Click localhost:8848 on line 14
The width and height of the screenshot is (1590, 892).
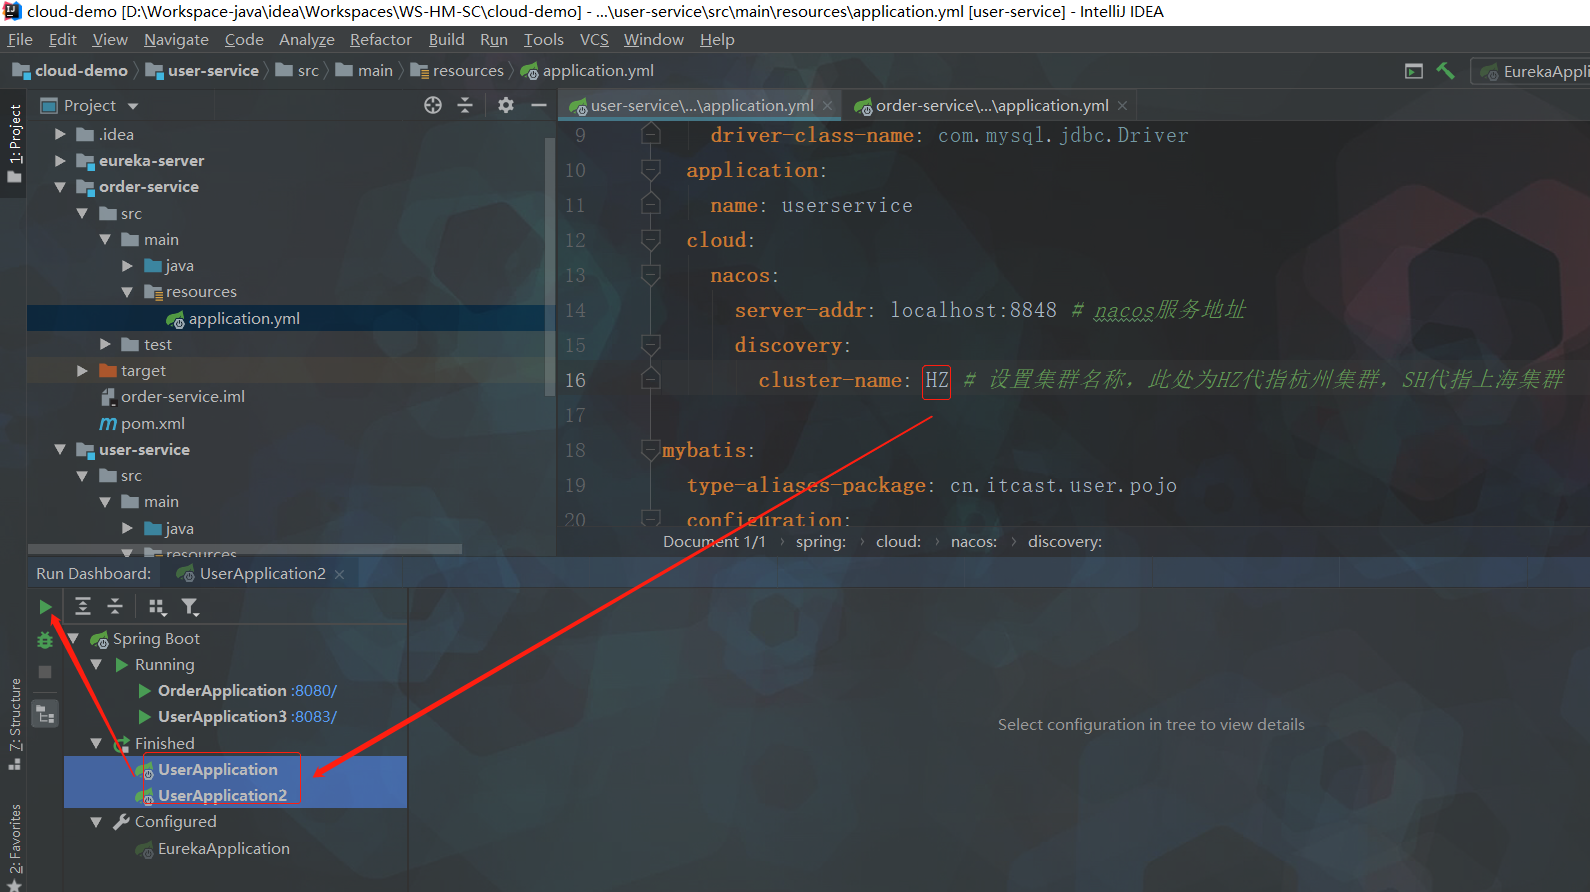pyautogui.click(x=974, y=310)
